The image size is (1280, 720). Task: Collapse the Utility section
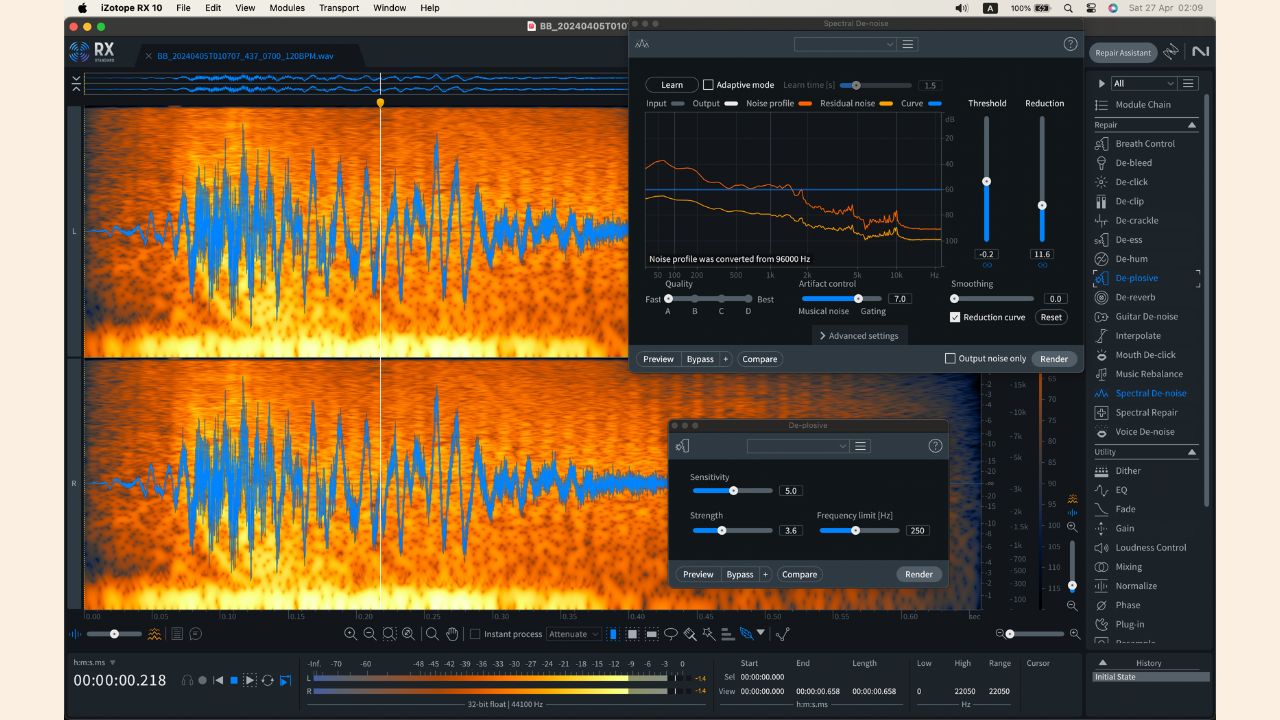pyautogui.click(x=1192, y=452)
